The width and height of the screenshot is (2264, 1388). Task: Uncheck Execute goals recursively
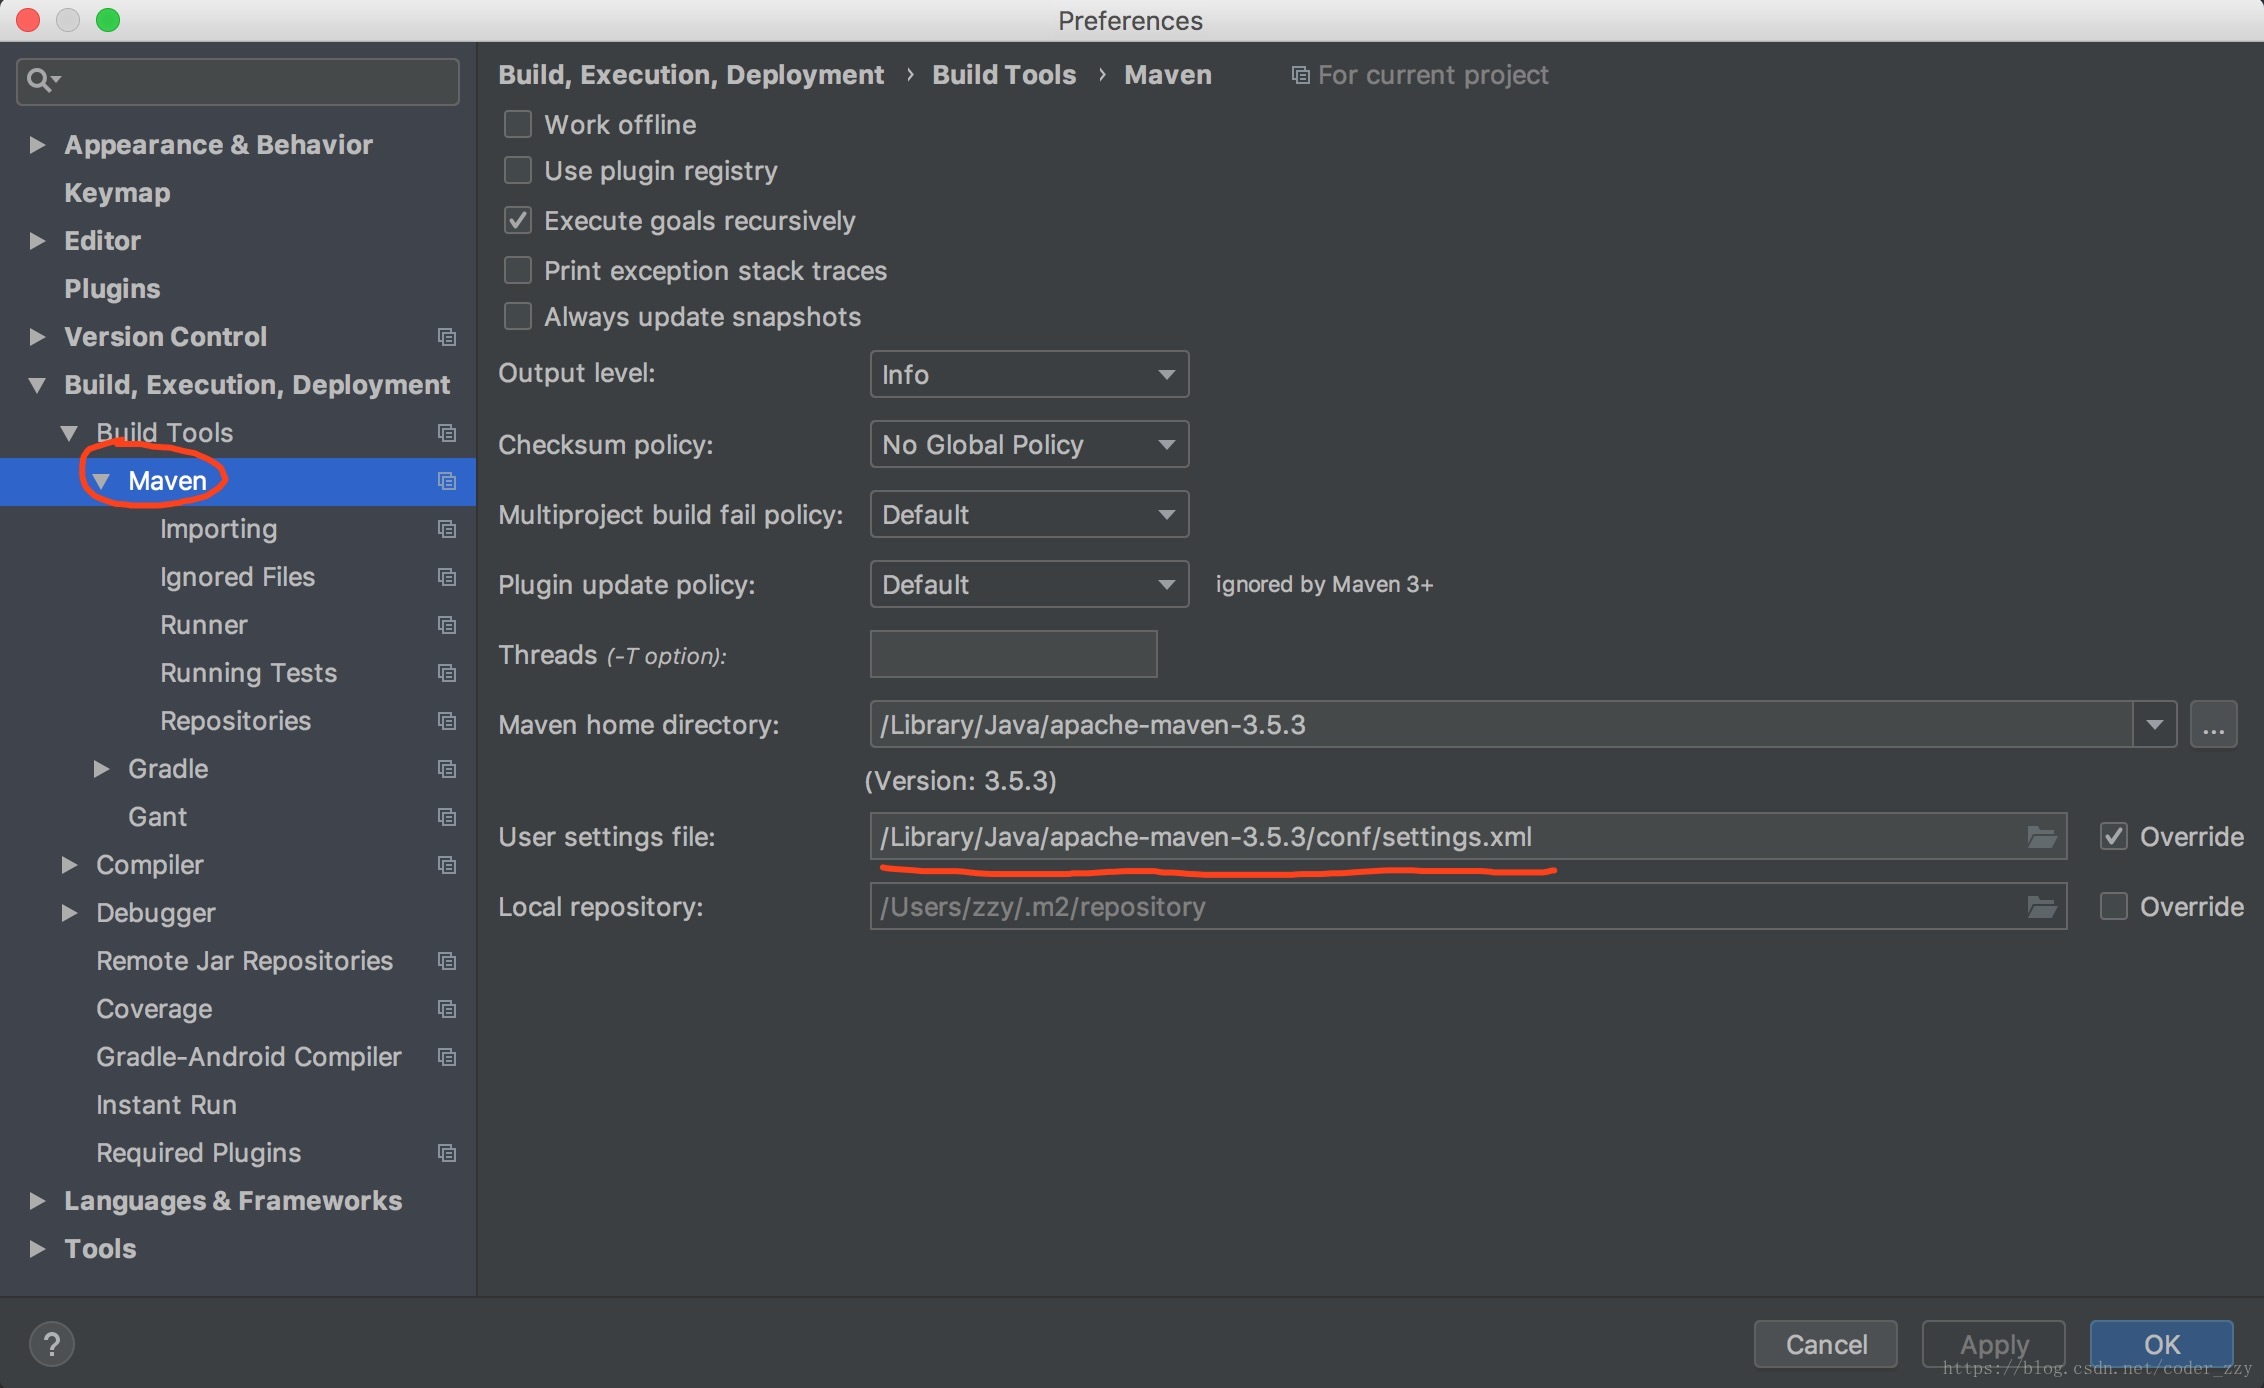pos(518,220)
